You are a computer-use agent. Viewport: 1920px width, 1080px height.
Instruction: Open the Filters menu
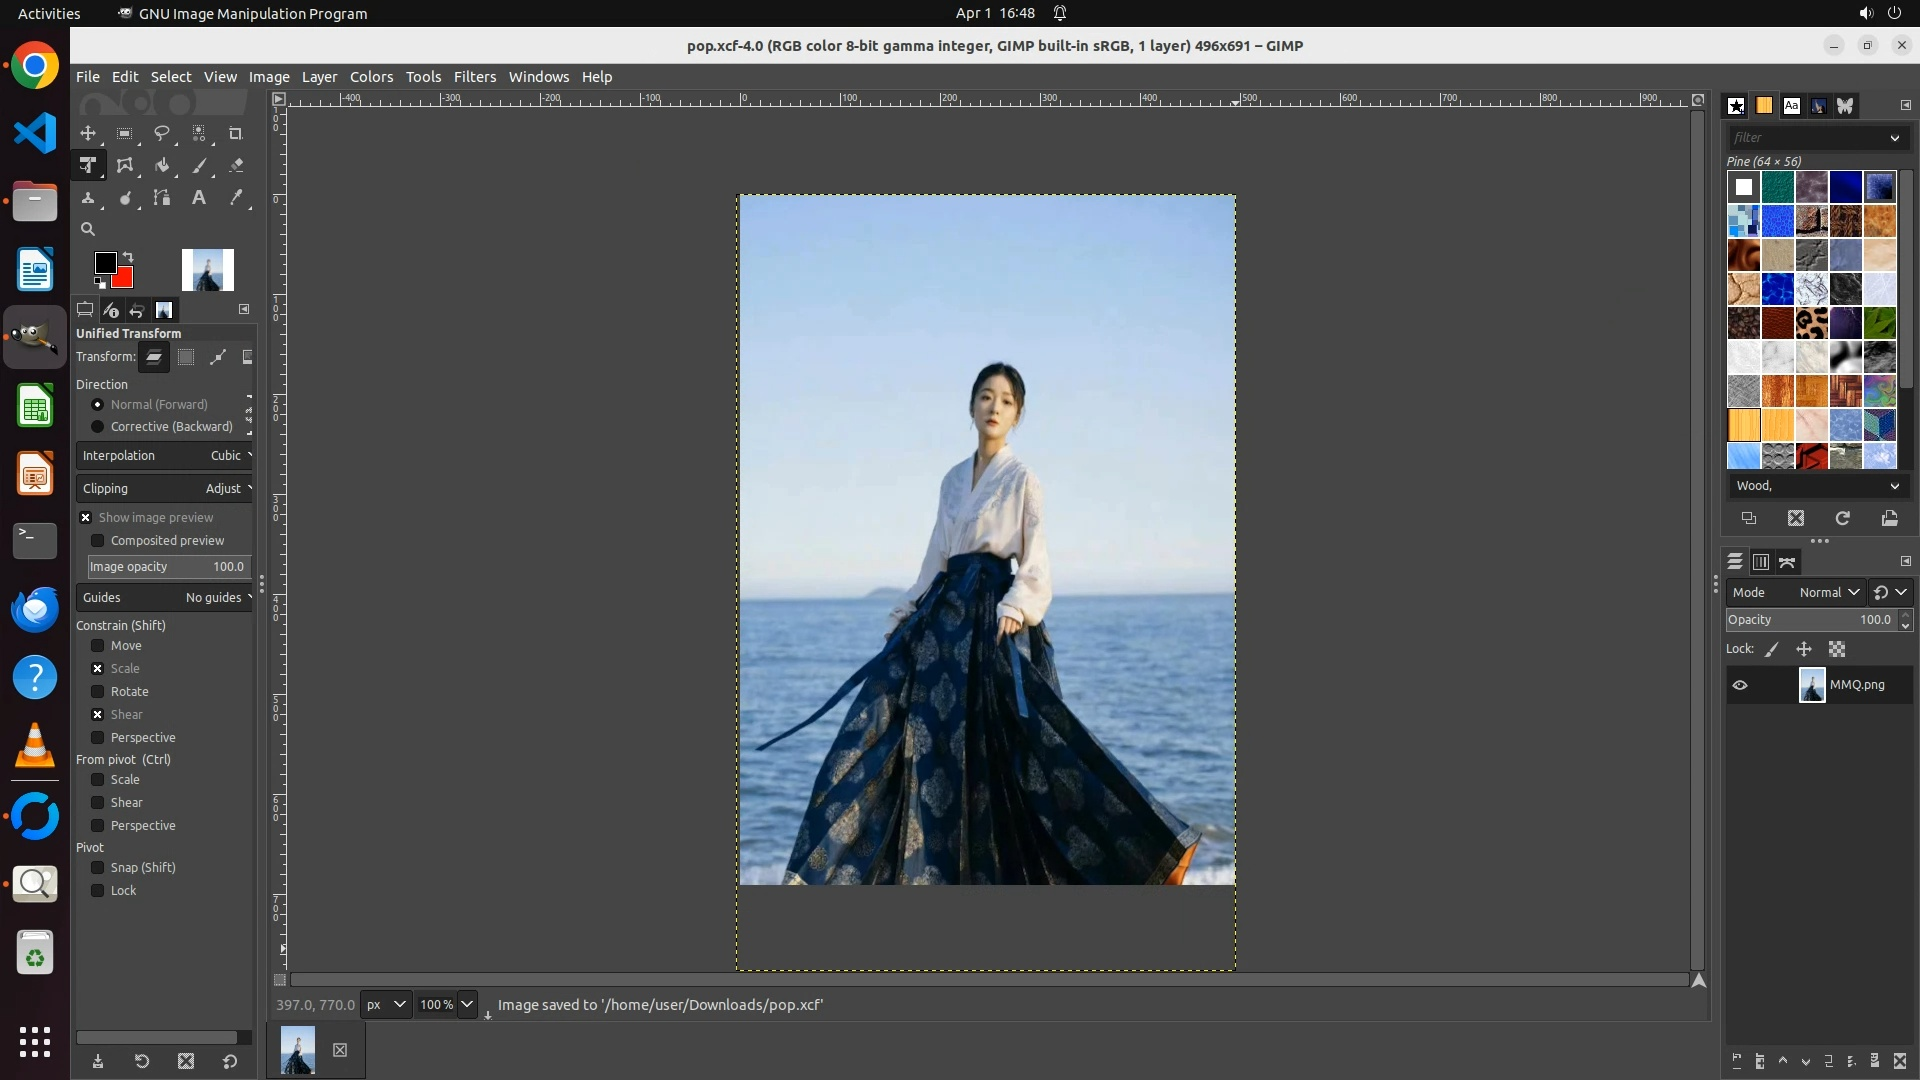tap(474, 77)
